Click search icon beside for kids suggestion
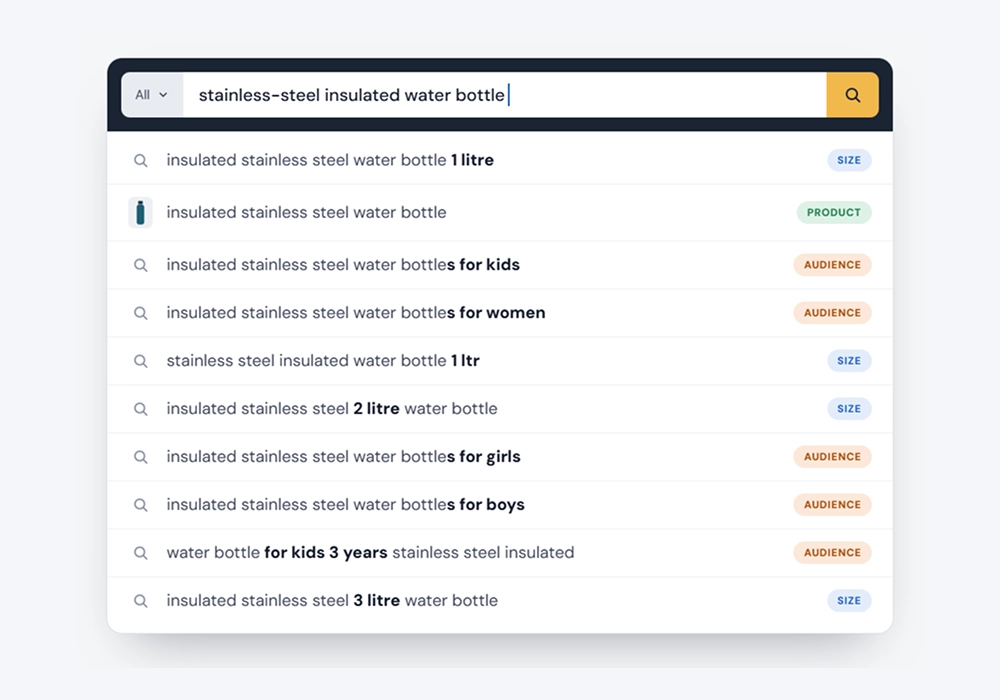Screen dimensions: 1000x700 tap(140, 265)
